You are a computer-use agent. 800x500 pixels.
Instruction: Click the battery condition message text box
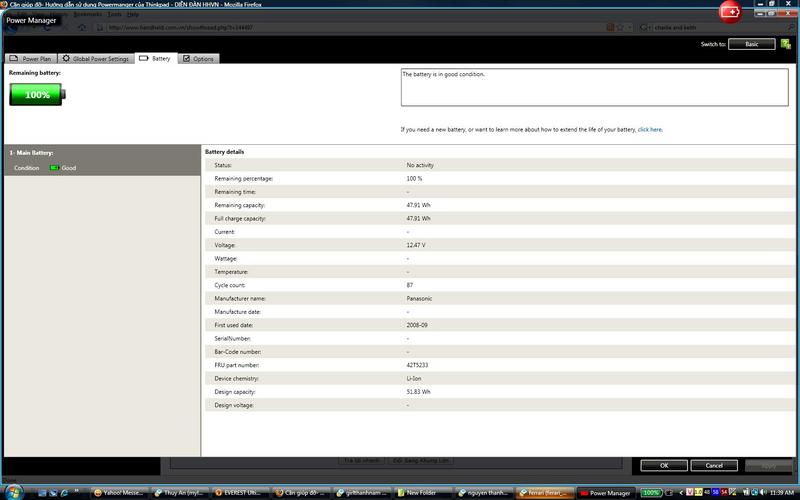click(594, 86)
